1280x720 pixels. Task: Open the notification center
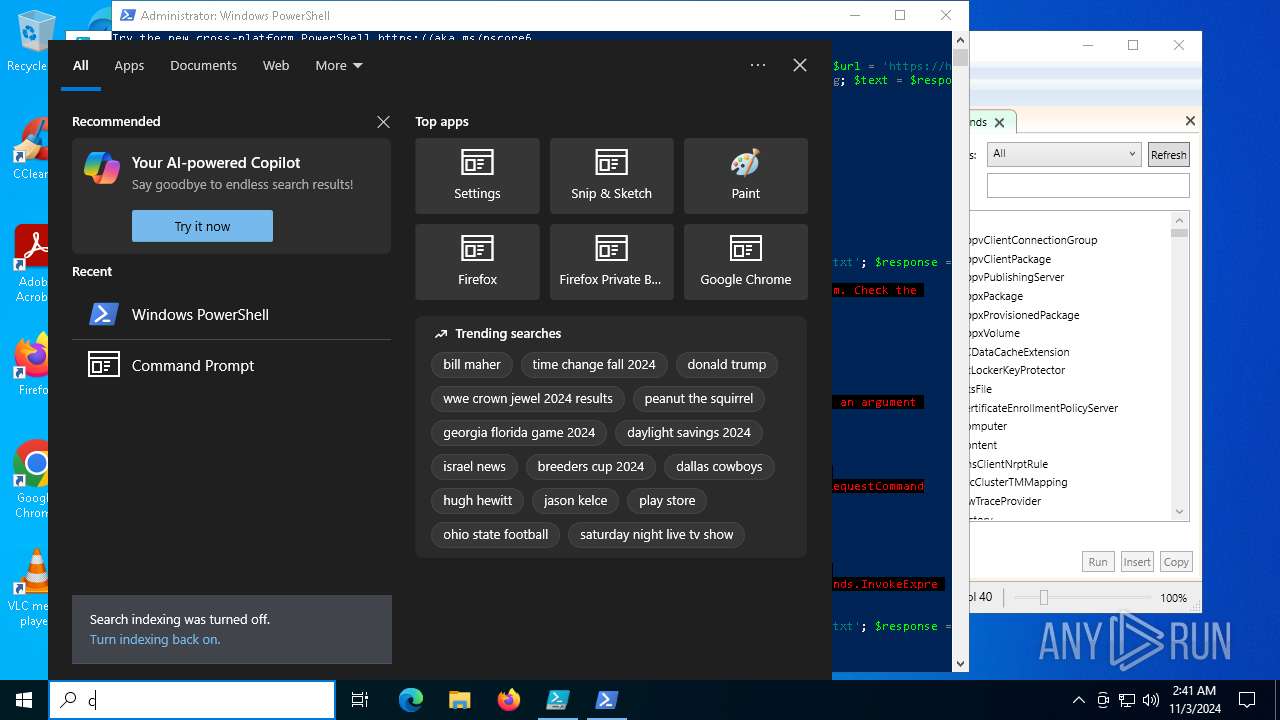coord(1247,700)
